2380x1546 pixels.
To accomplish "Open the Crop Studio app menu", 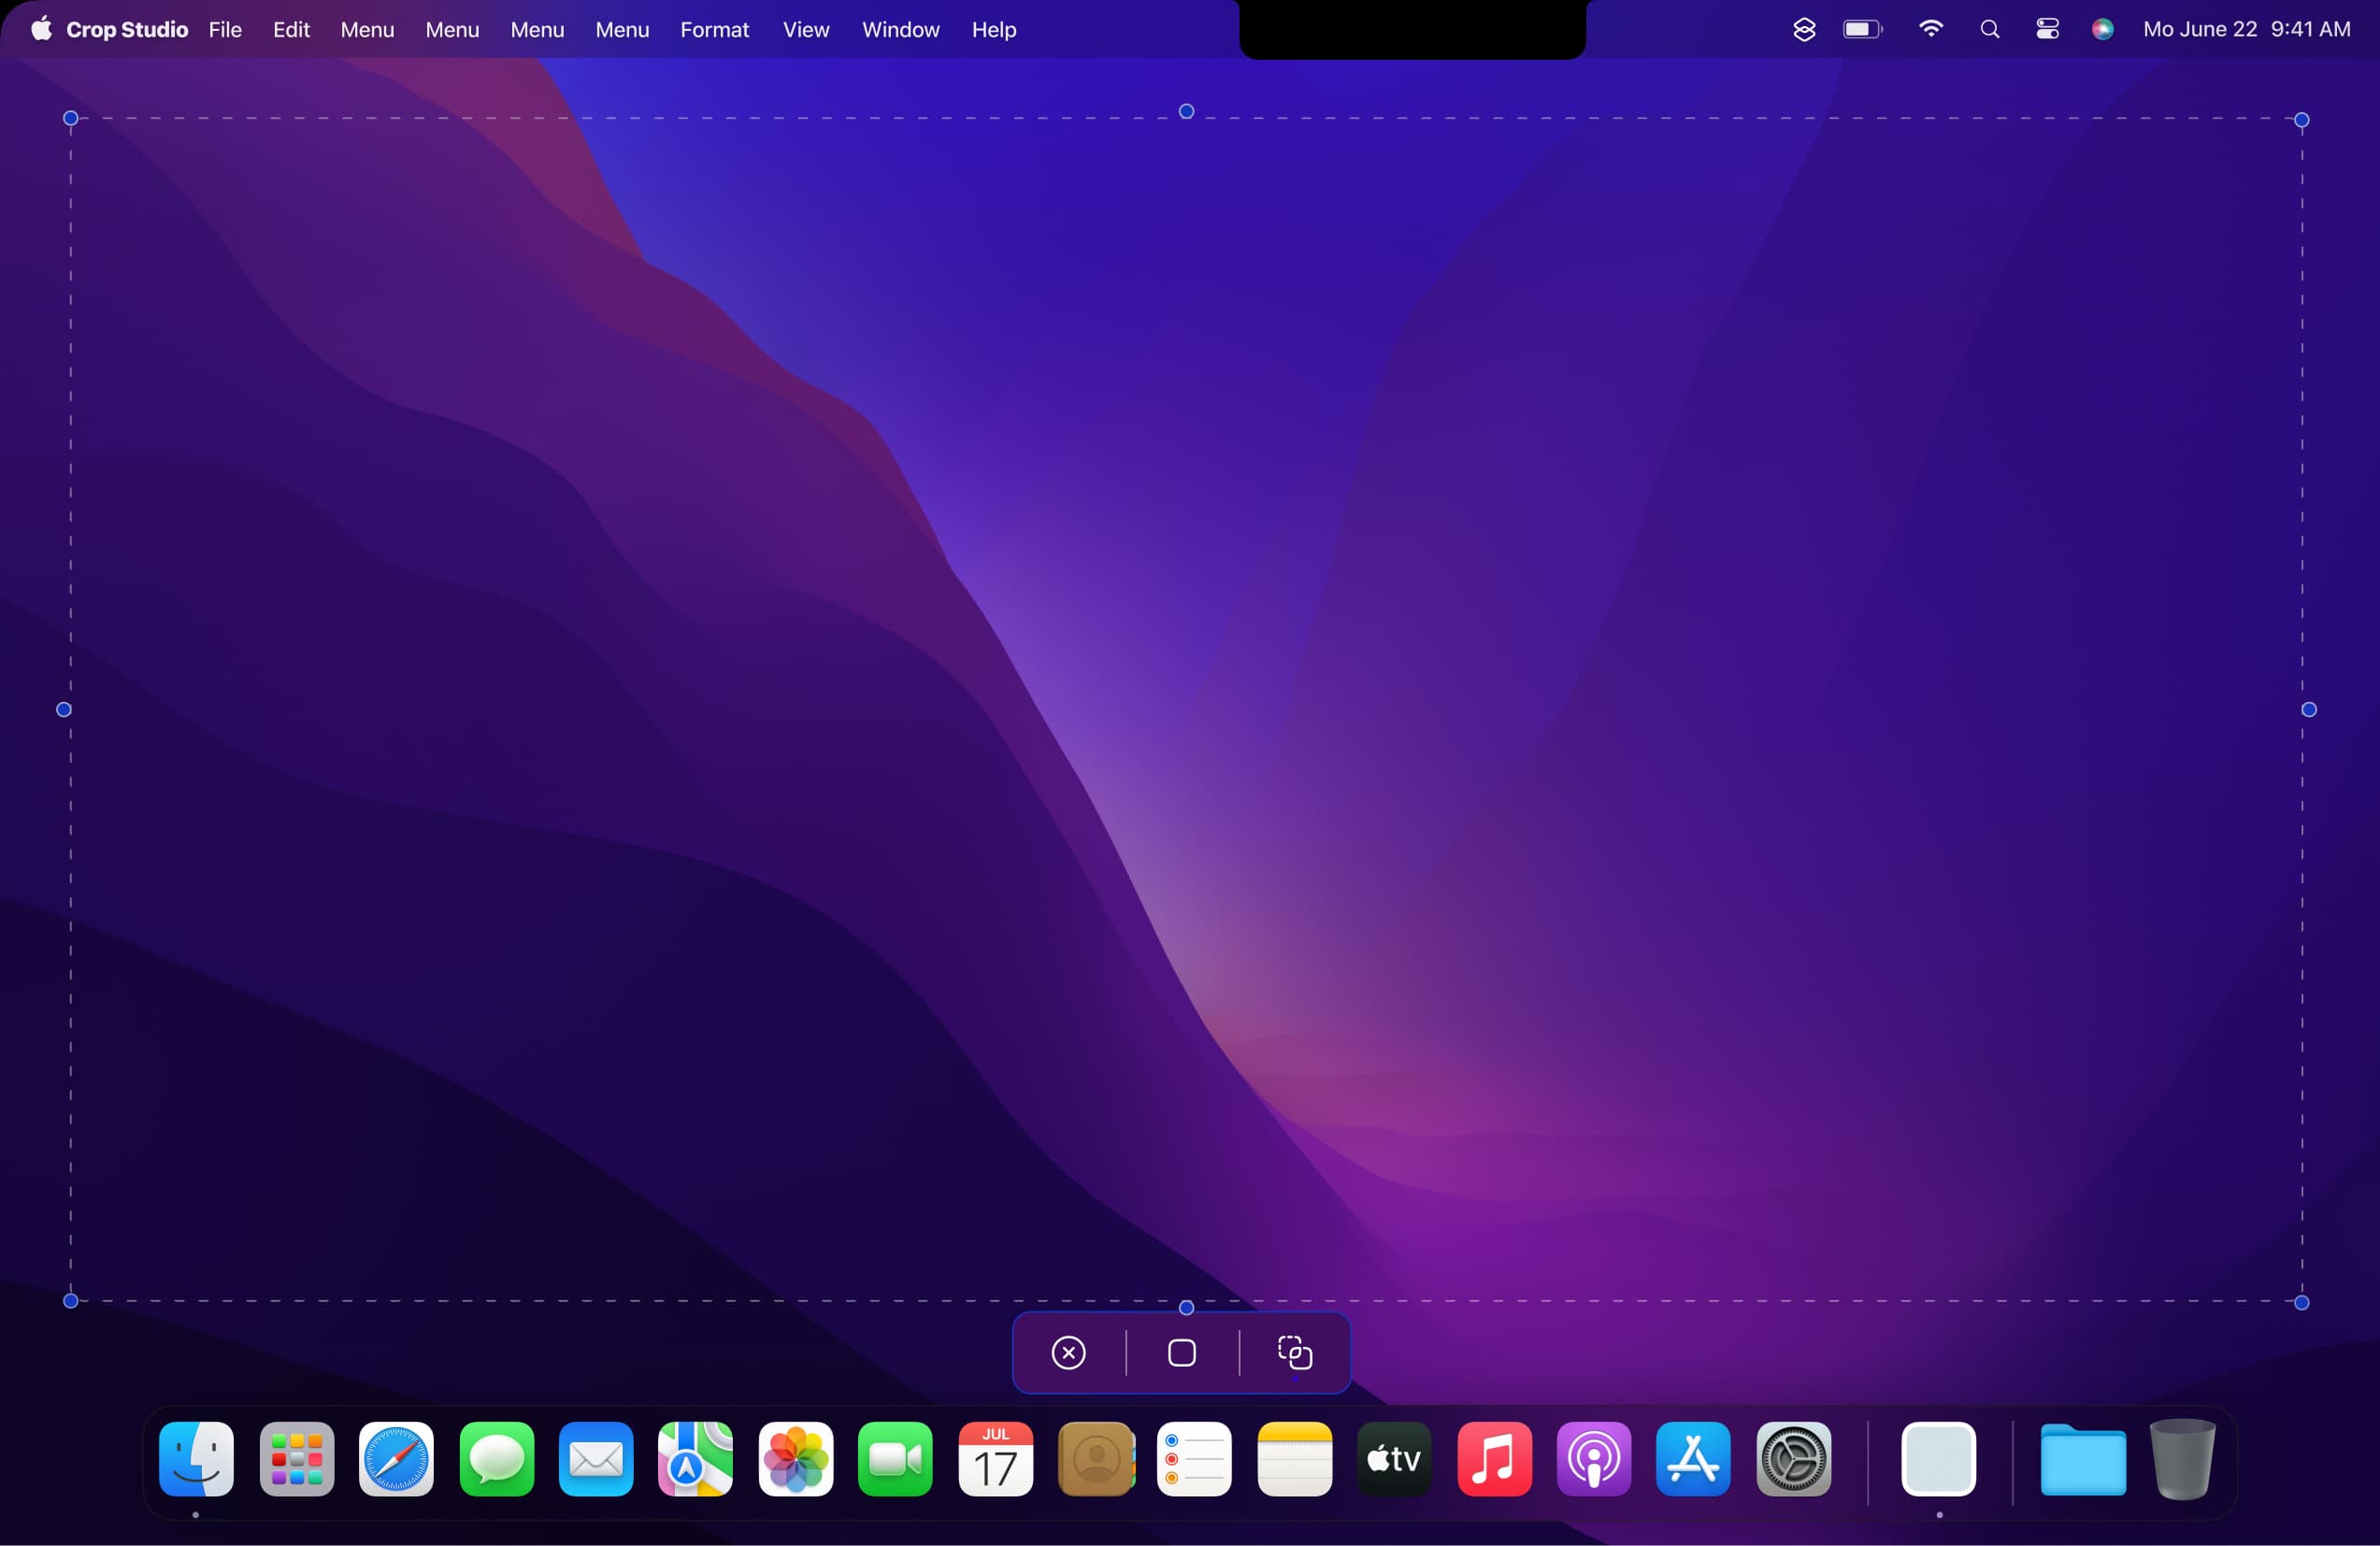I will coord(127,30).
